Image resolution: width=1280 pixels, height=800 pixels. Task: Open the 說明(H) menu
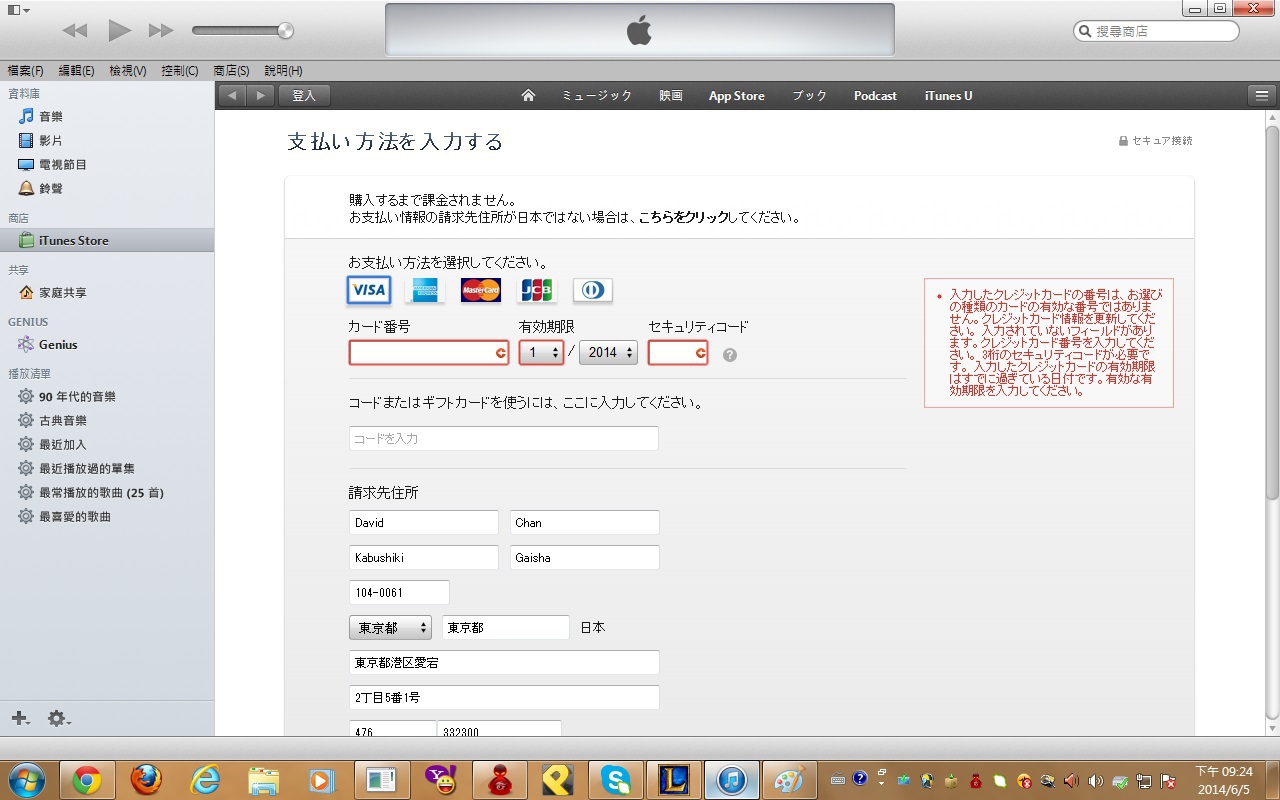(x=283, y=71)
